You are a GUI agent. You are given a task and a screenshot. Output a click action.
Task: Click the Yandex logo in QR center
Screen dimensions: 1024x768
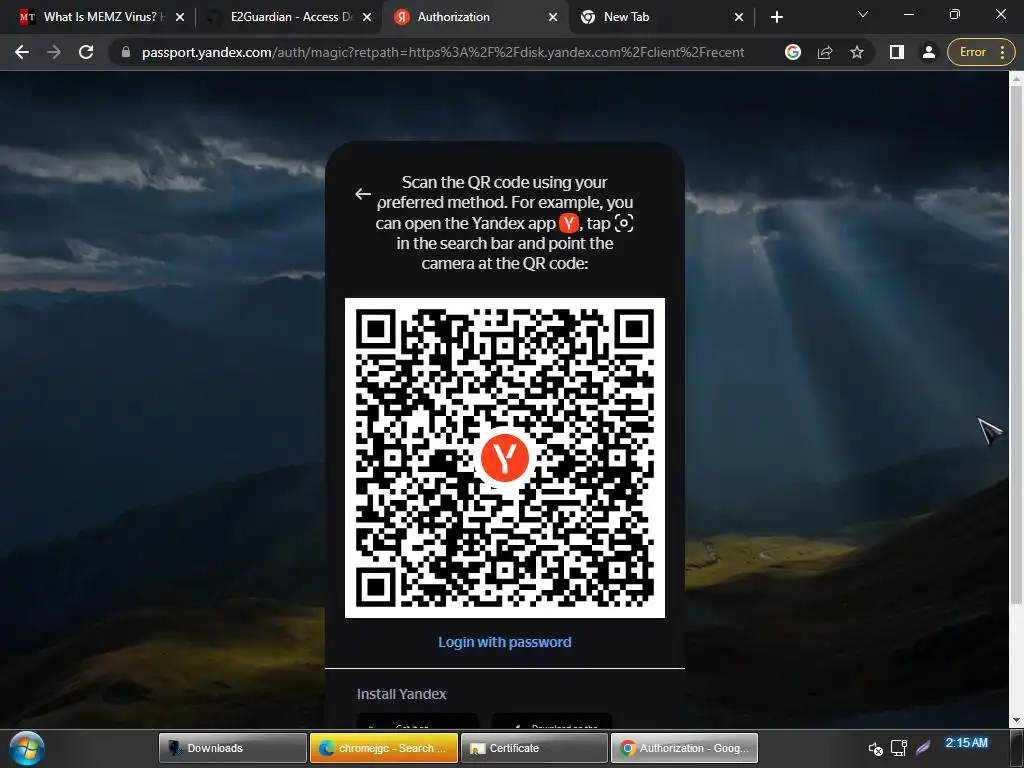pos(505,458)
